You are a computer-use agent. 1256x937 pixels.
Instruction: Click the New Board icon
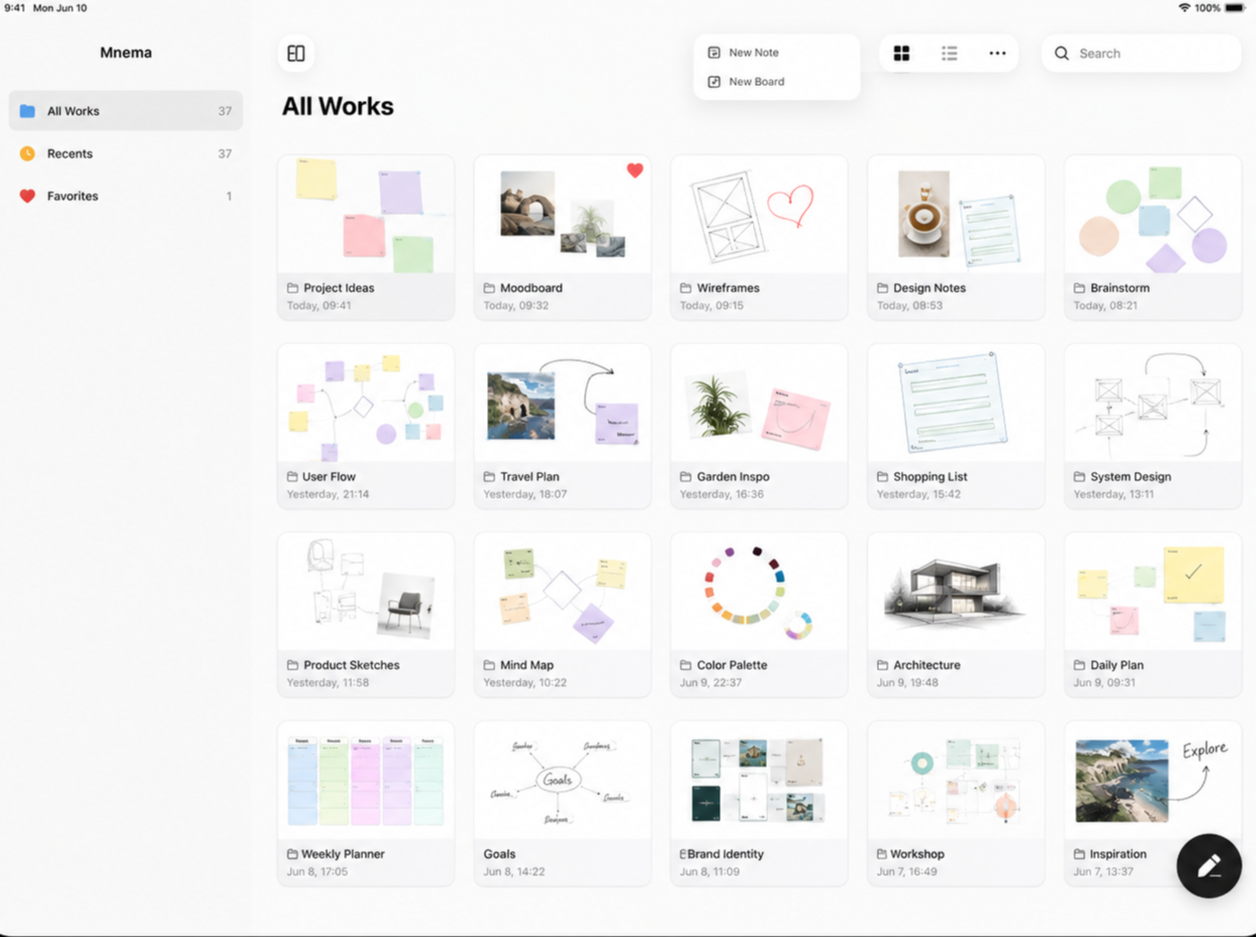pos(714,82)
